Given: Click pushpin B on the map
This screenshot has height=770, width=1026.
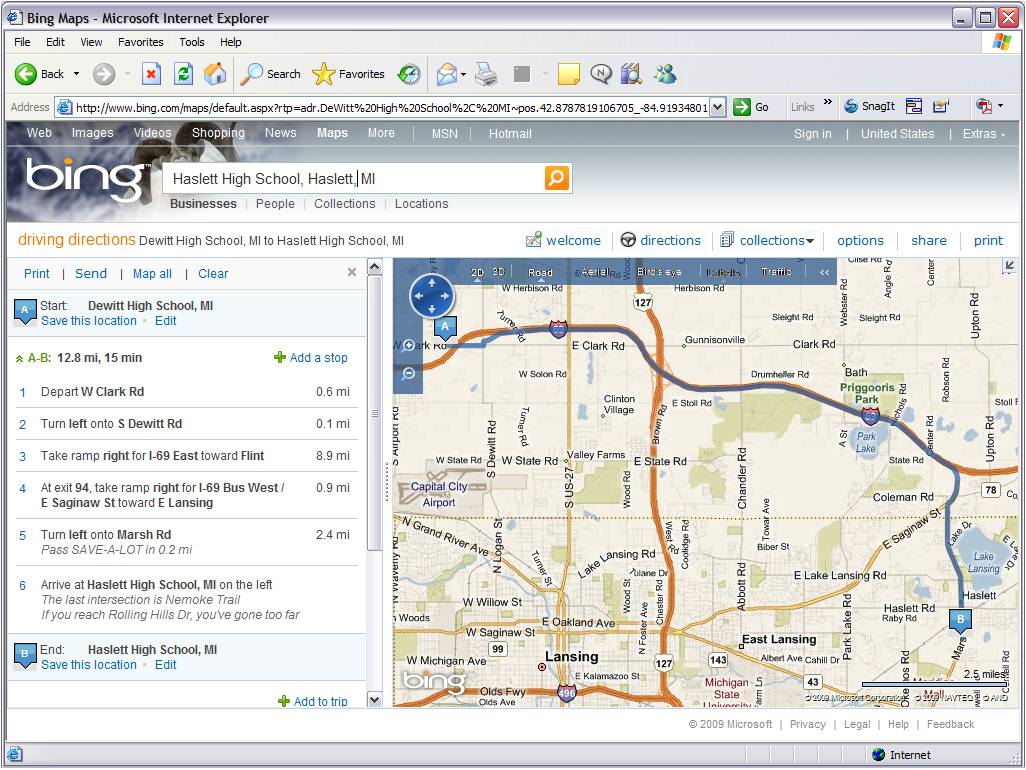Looking at the screenshot, I should coord(960,620).
